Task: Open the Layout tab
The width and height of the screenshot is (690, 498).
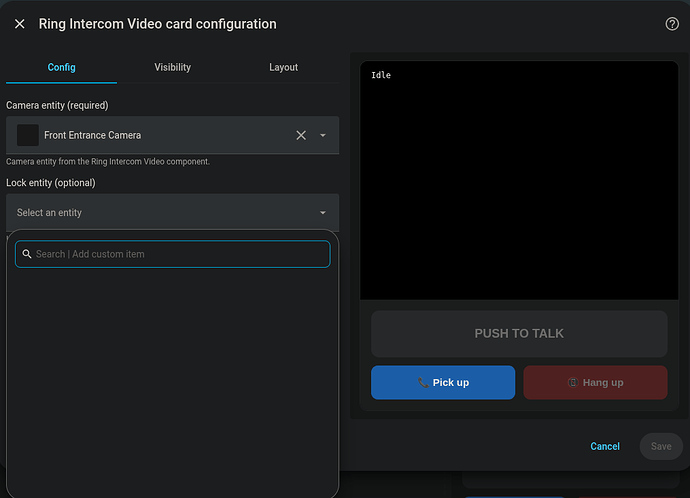Action: (283, 67)
